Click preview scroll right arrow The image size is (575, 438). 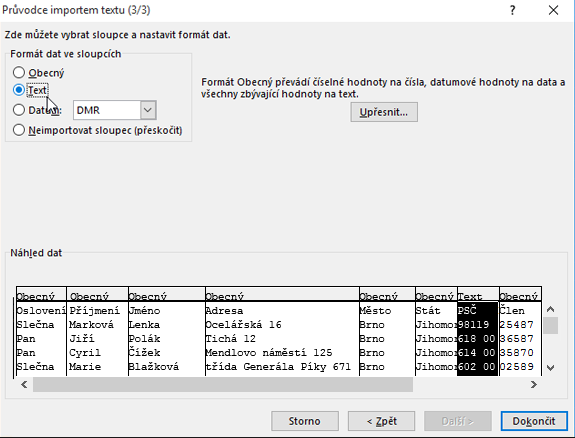tap(534, 384)
